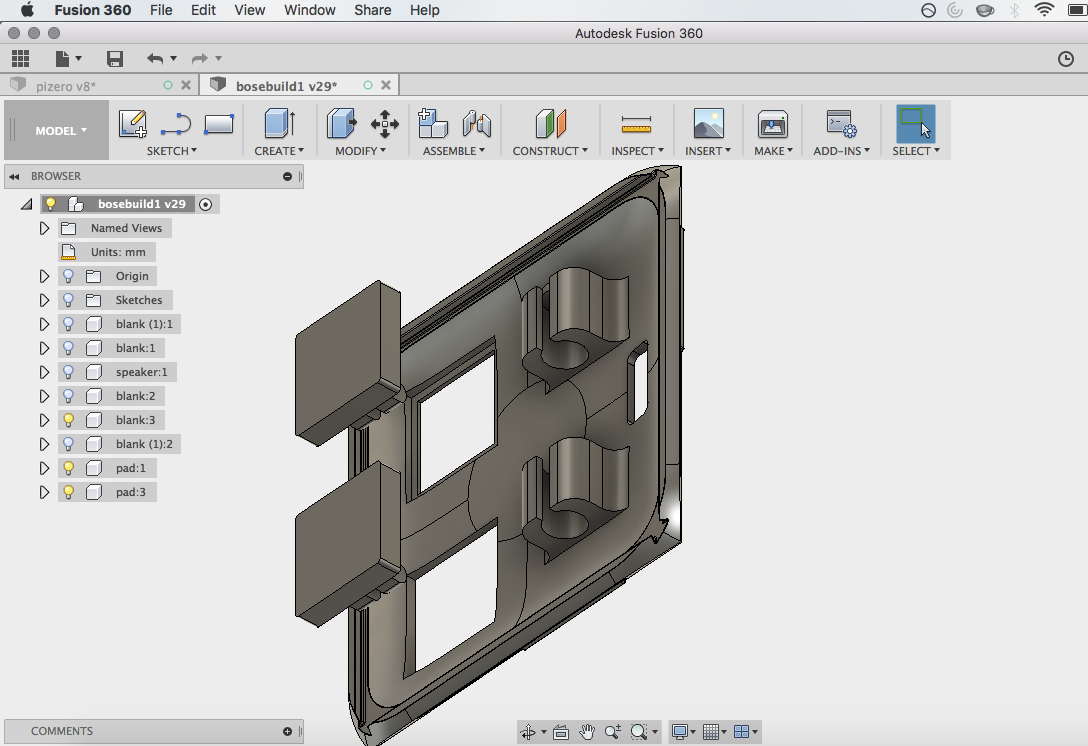Select the Zoom tool
1088x746 pixels.
click(x=613, y=732)
